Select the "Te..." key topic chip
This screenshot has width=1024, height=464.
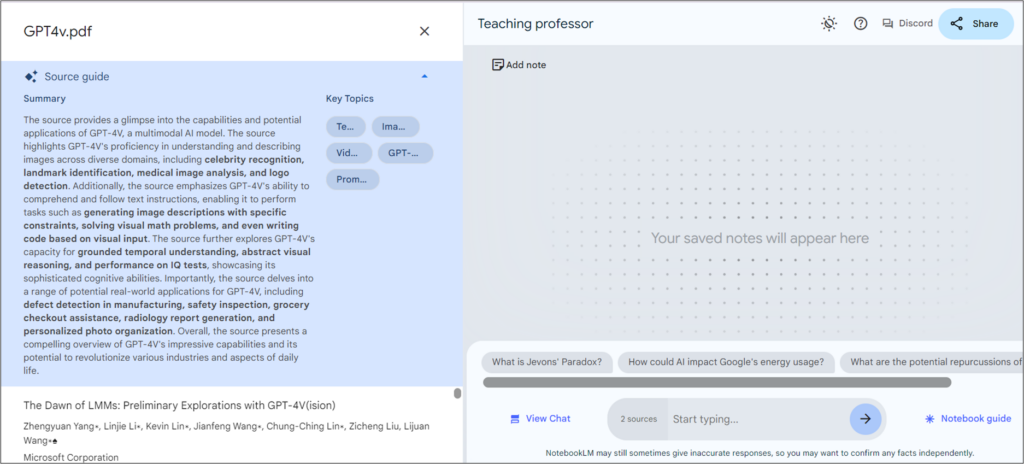click(345, 127)
